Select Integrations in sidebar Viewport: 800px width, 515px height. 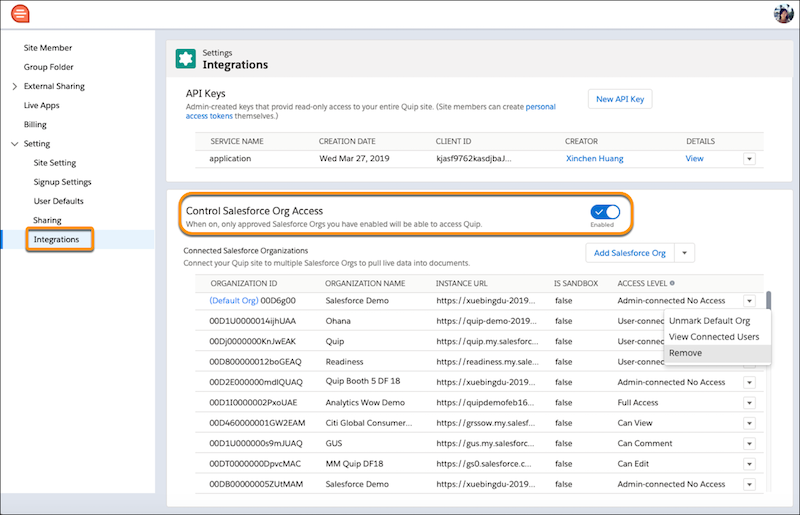point(56,239)
